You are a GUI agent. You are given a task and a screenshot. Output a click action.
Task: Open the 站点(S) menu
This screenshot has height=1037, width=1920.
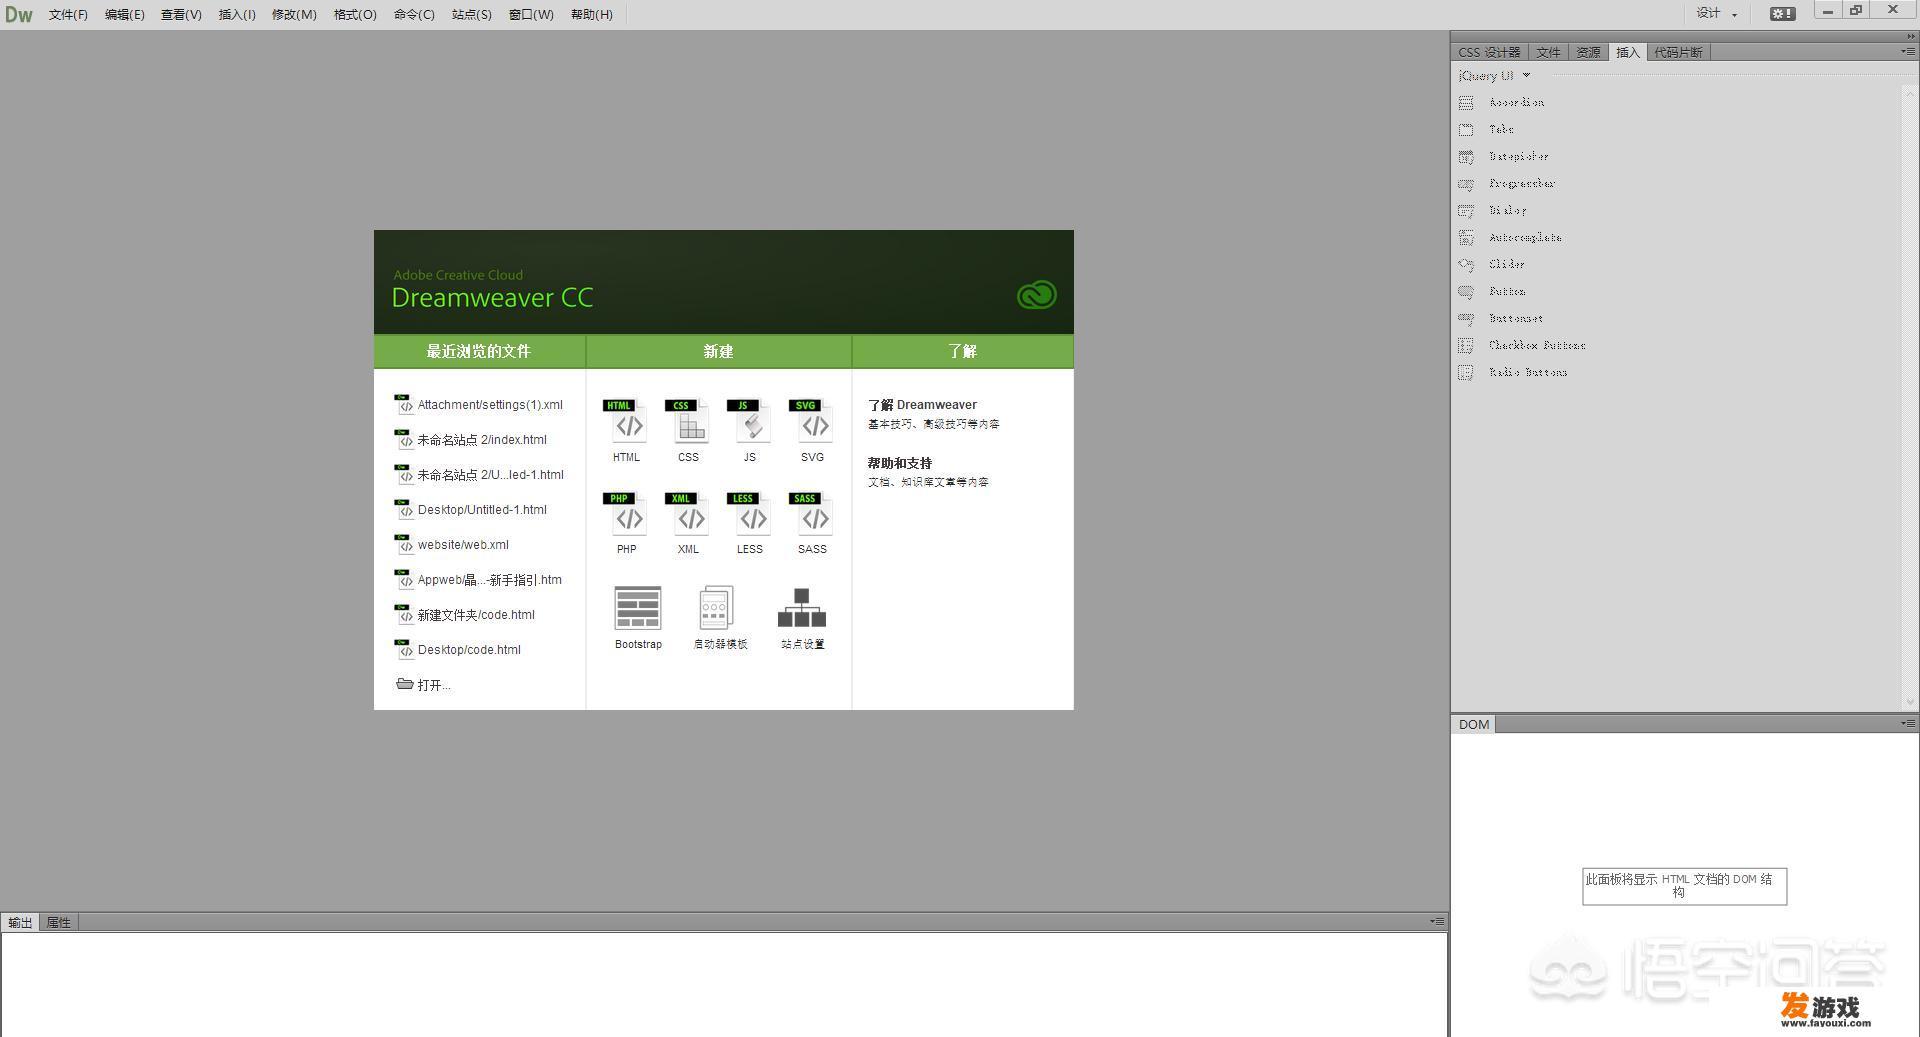(472, 15)
